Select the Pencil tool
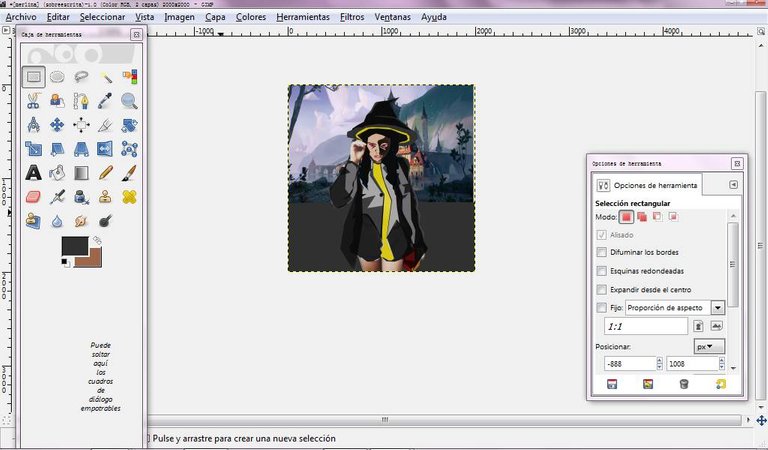Screen dimensions: 768x450 105,173
